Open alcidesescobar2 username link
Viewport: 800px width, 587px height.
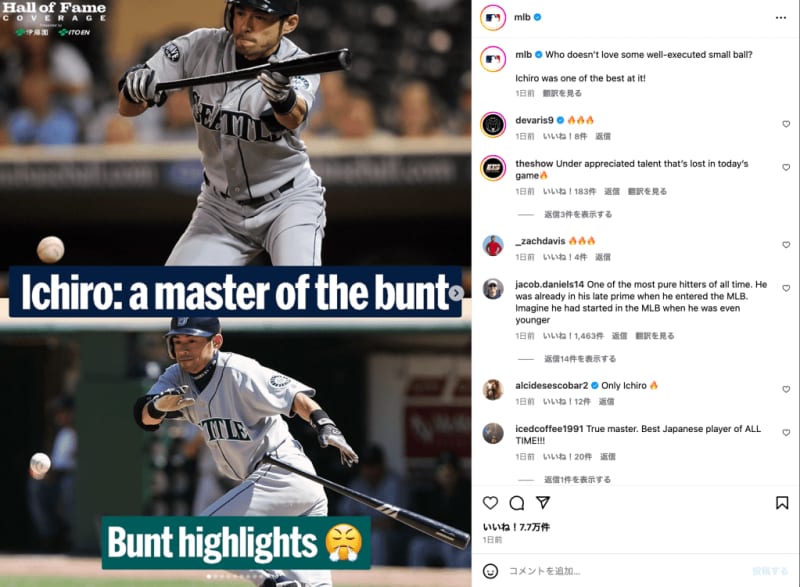click(x=552, y=386)
